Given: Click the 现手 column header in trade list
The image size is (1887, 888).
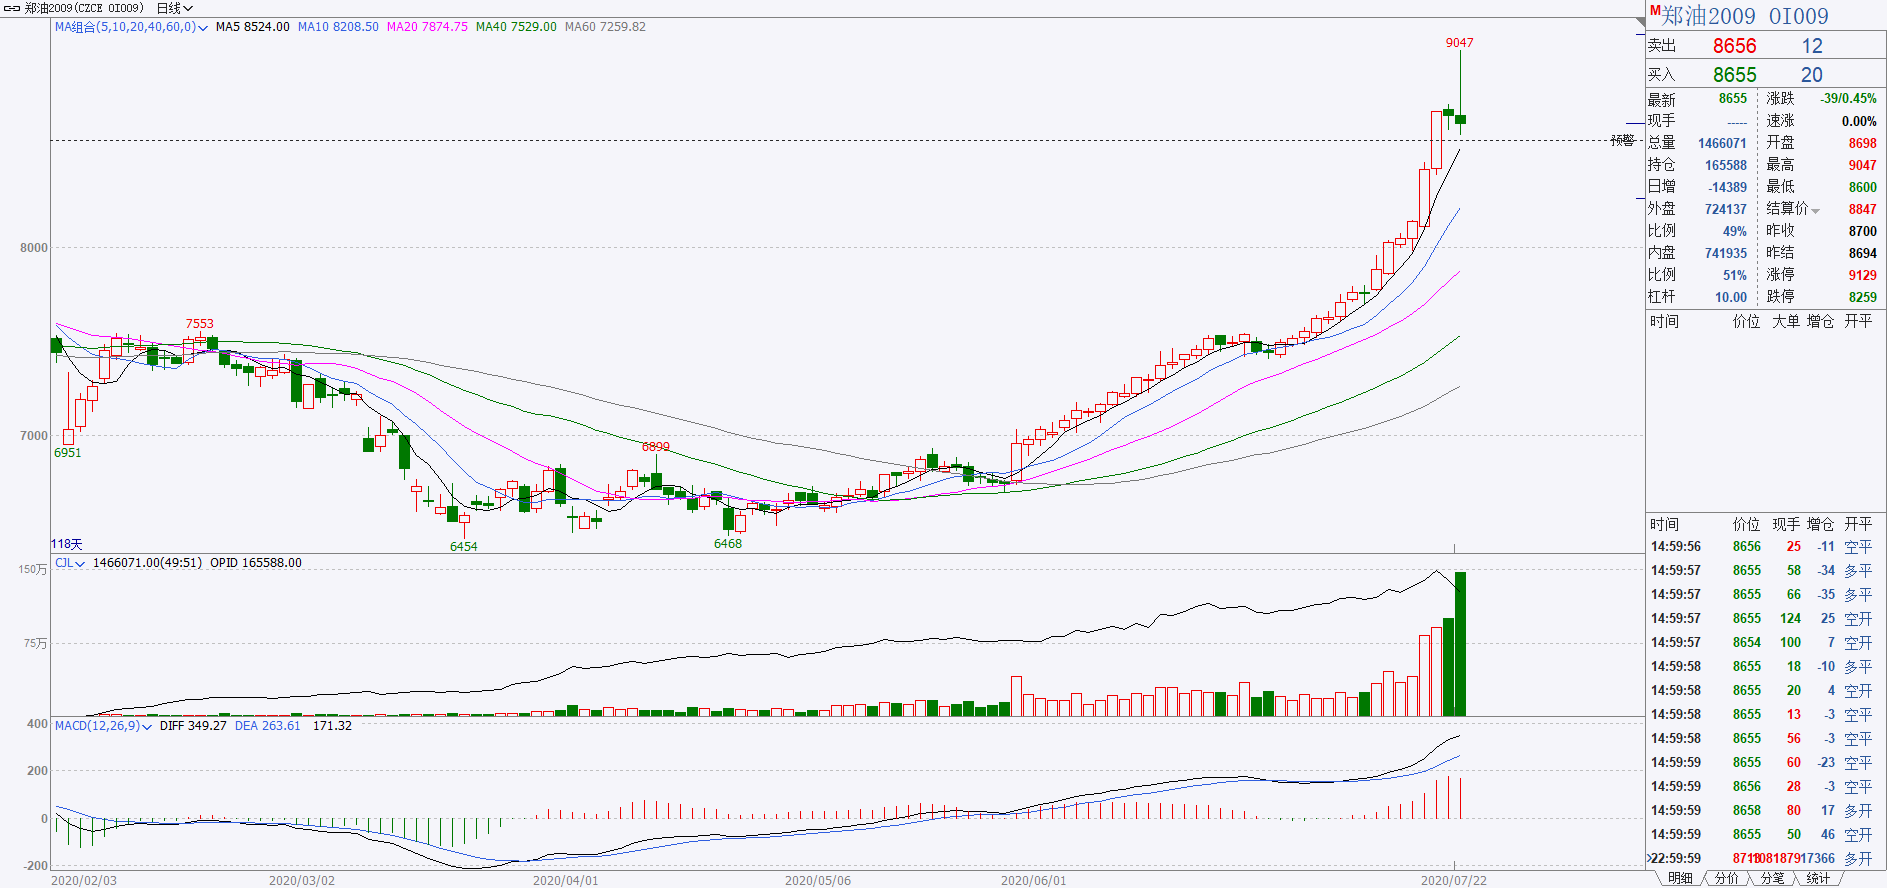Looking at the screenshot, I should [1786, 524].
